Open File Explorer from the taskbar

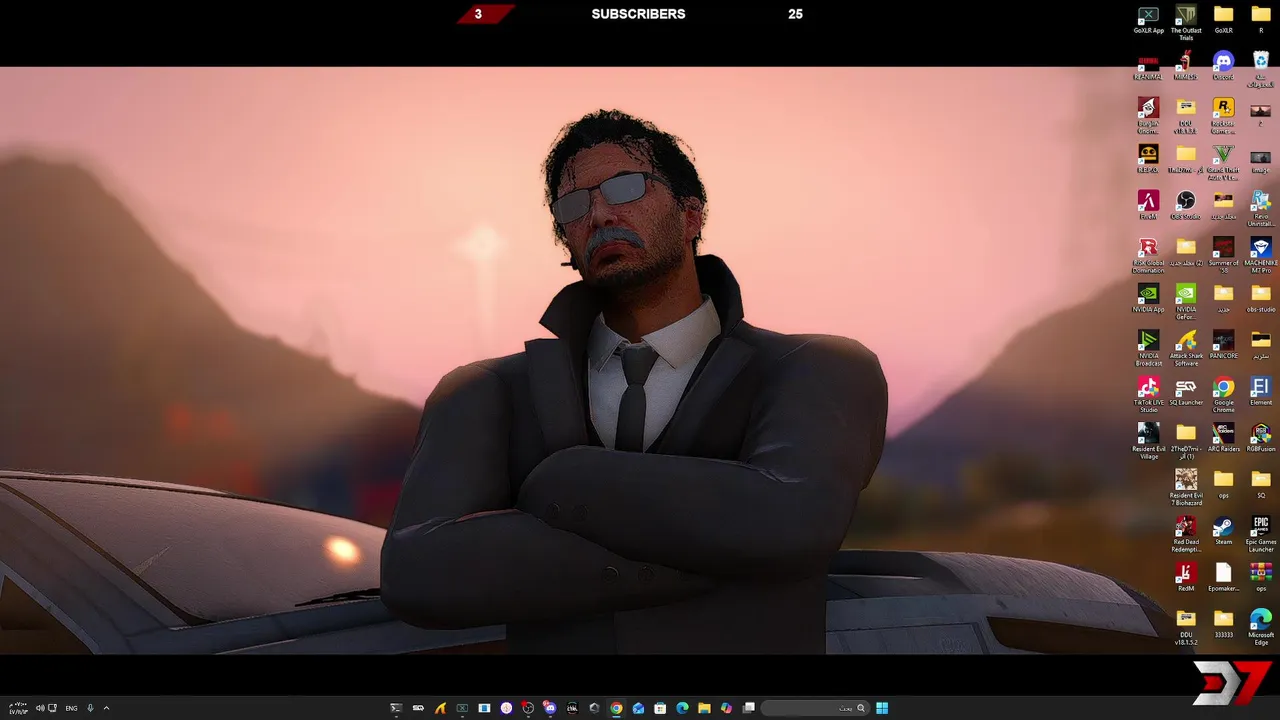[x=704, y=708]
